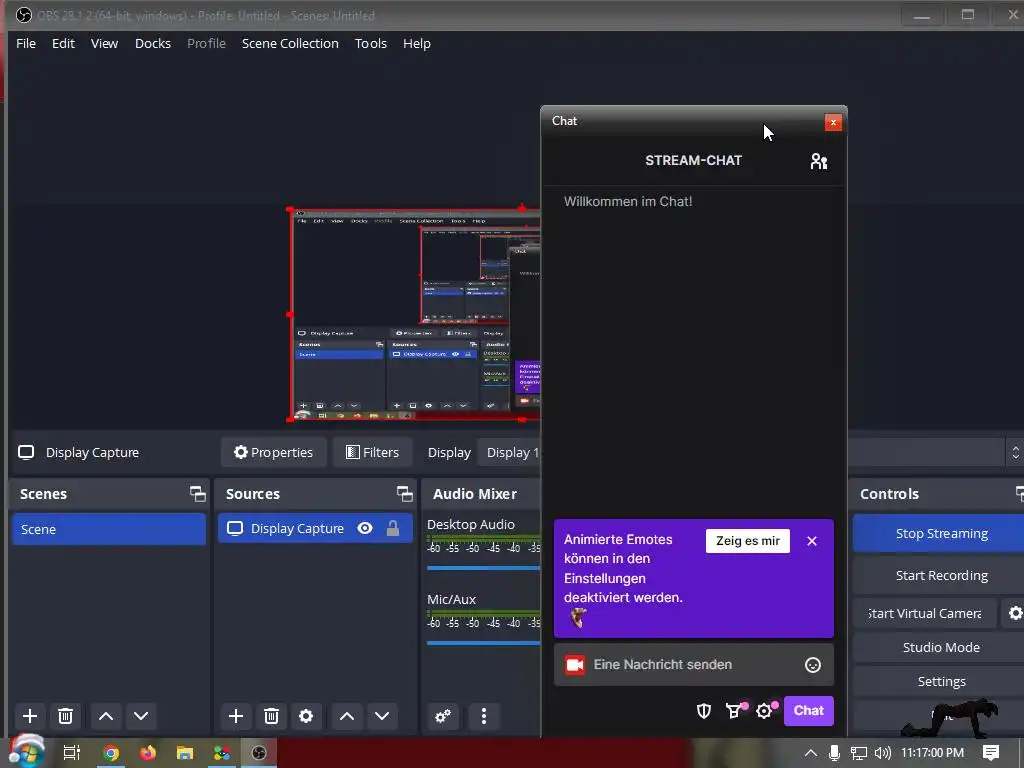Open the Docks menu
The image size is (1024, 768).
[x=153, y=43]
